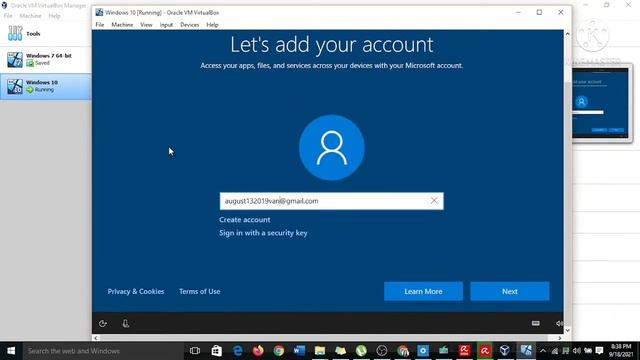Choose Sign in with a security key
The image size is (640, 360).
(263, 233)
